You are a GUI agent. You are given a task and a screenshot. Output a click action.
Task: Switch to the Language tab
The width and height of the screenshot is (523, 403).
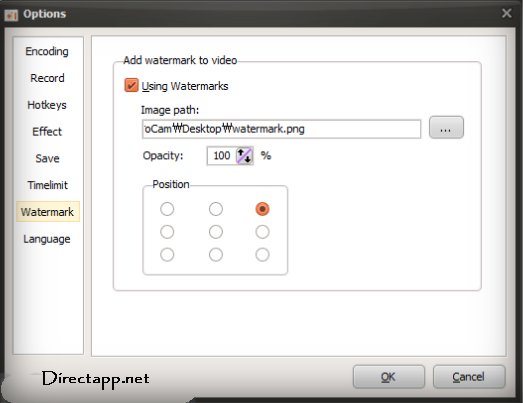47,239
